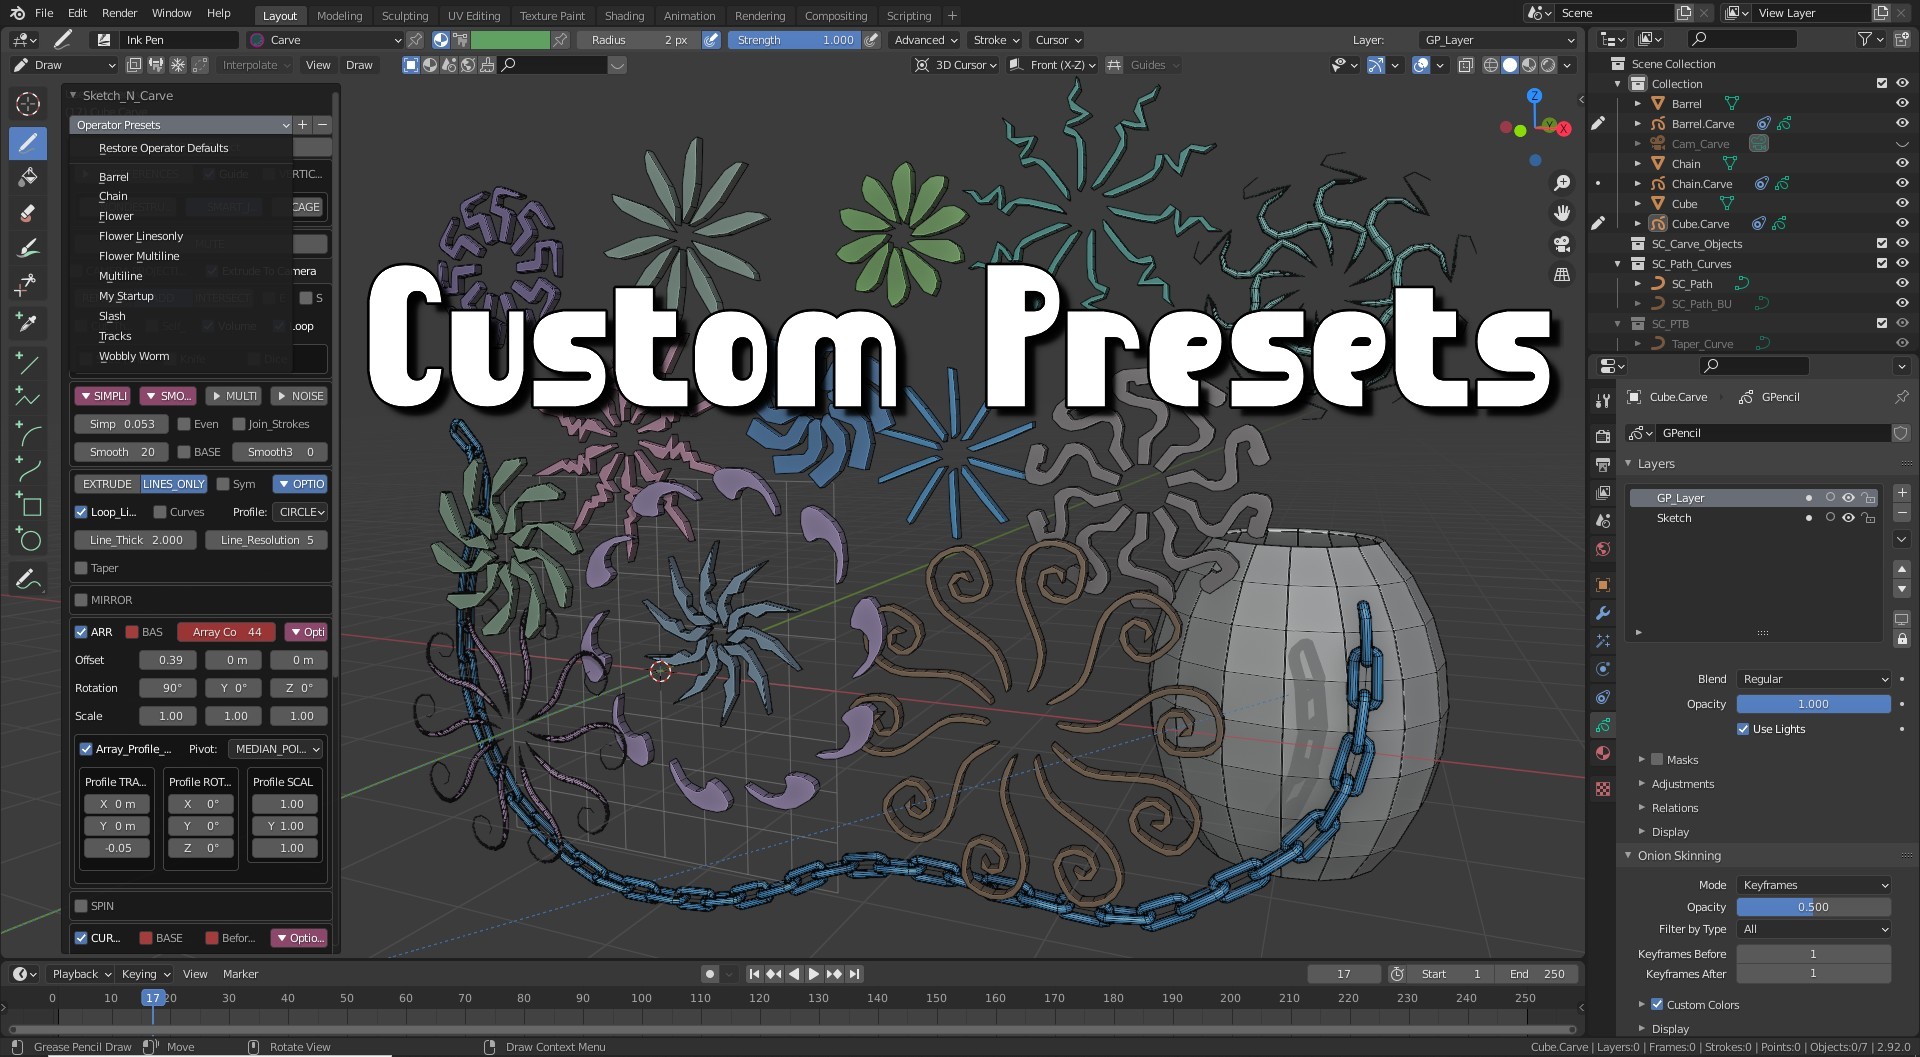Open the Blend Regular dropdown
1920x1057 pixels.
pos(1813,679)
